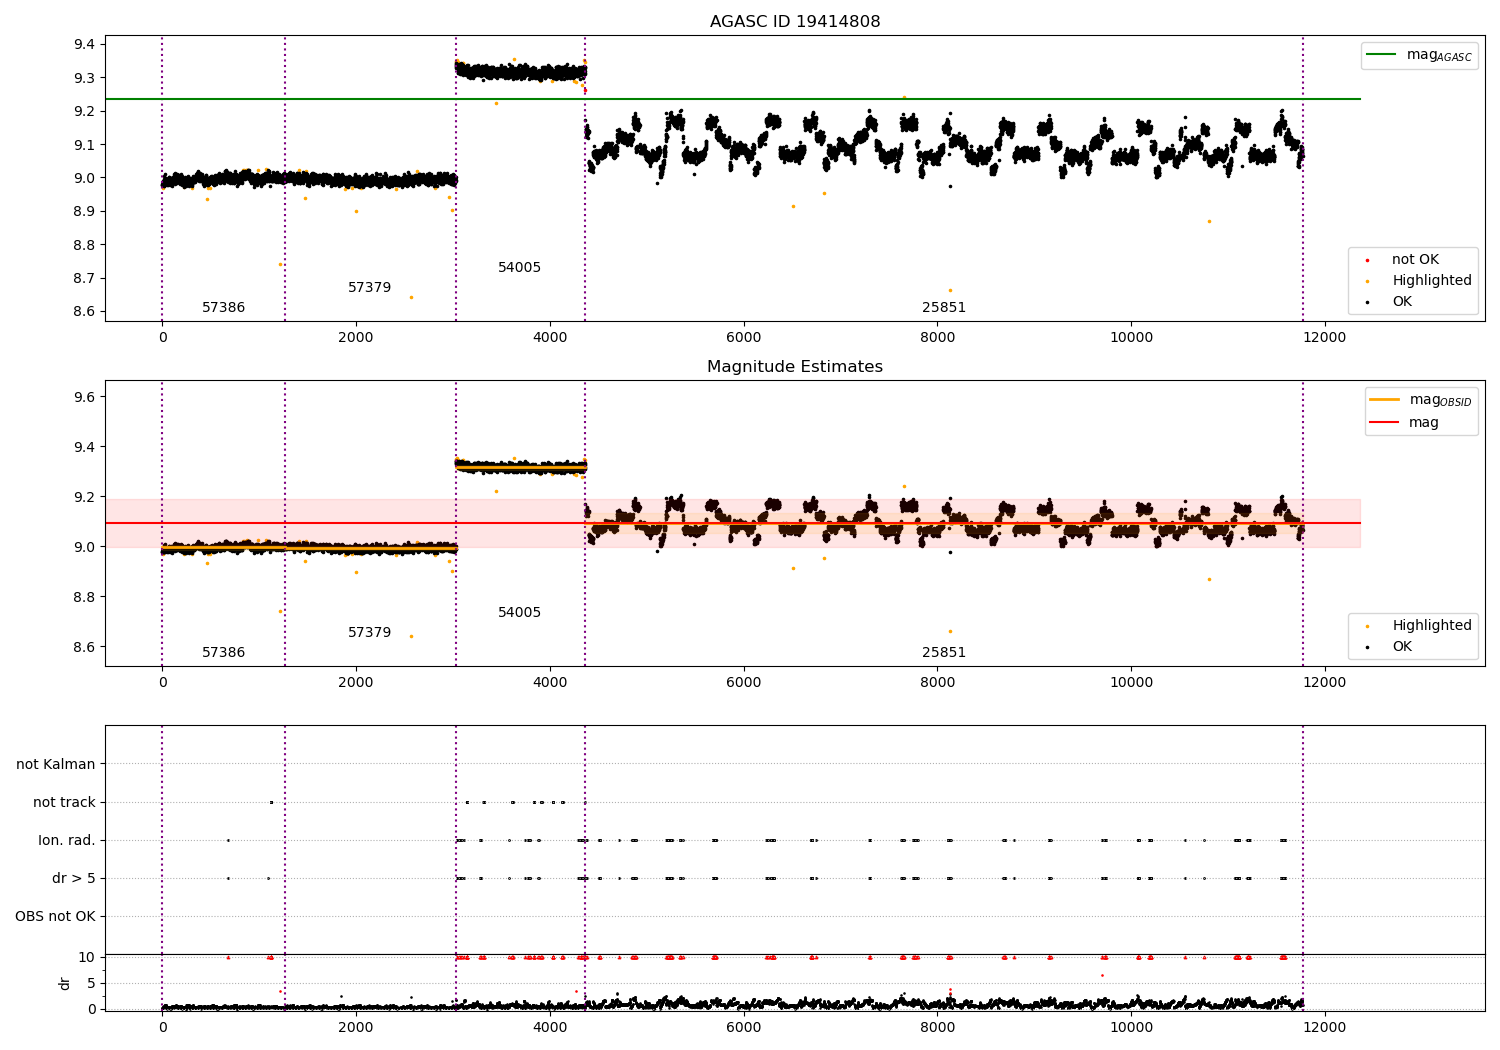Click the 'Ion. rad.' row label
Image resolution: width=1500 pixels, height=1050 pixels.
click(x=67, y=841)
